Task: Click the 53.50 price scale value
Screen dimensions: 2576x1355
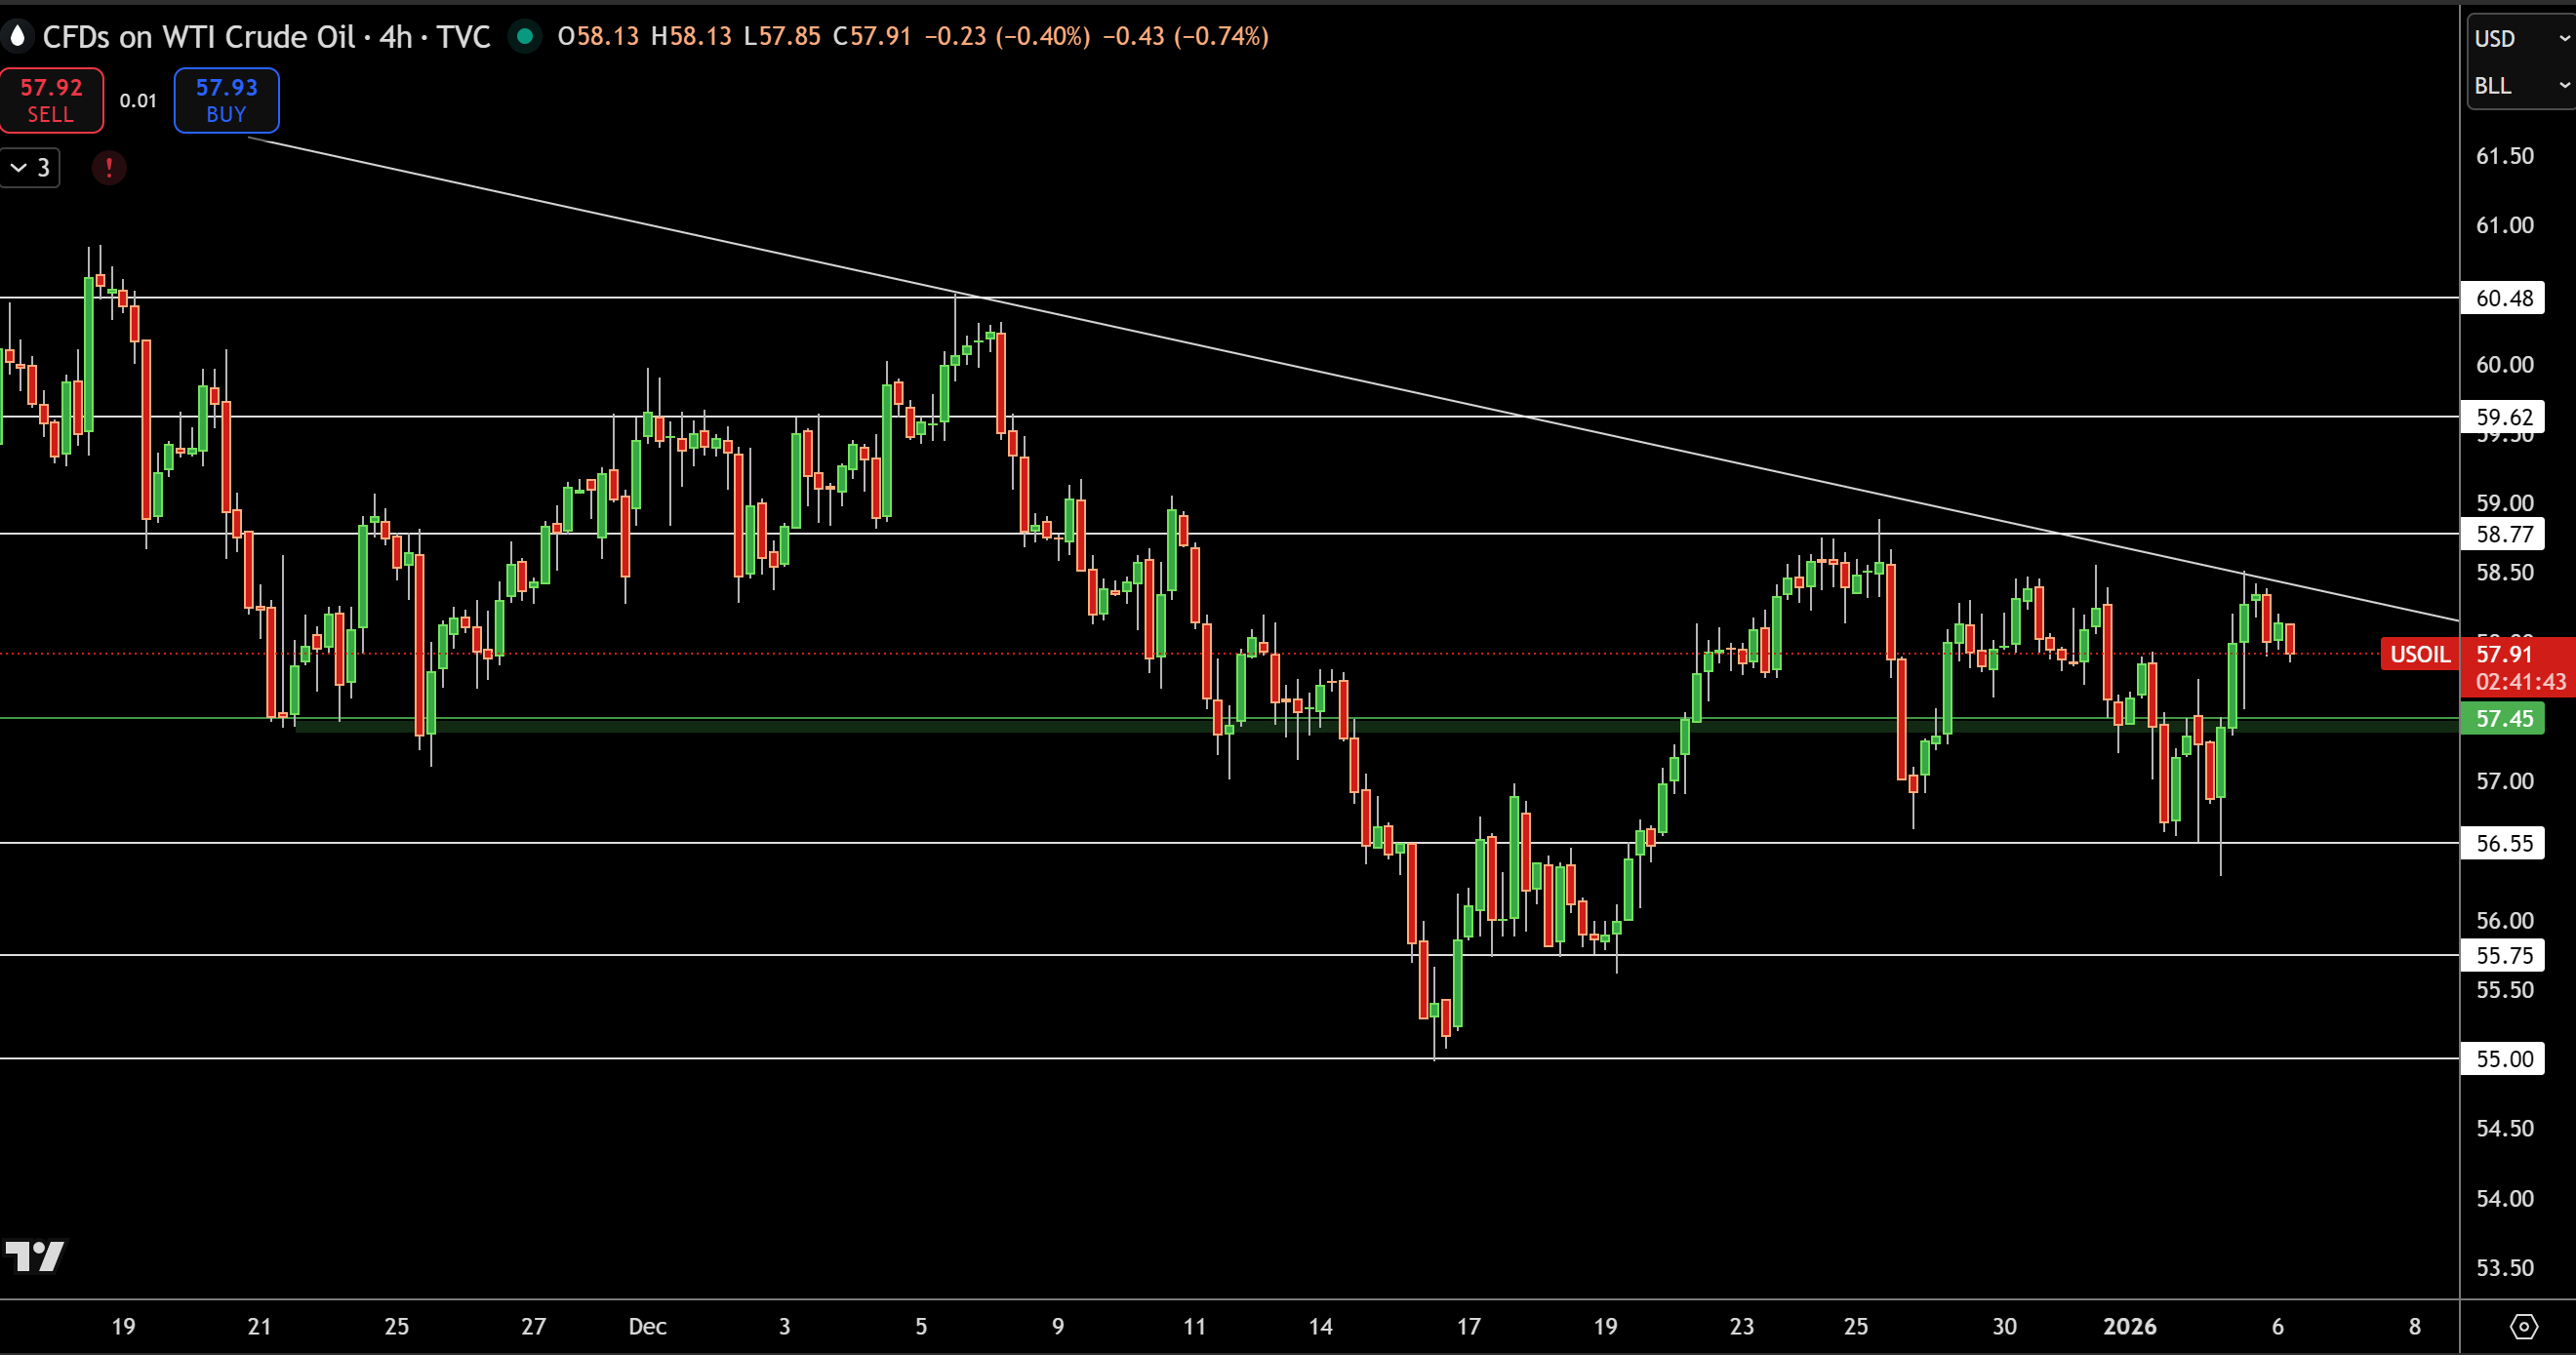Action: click(x=2504, y=1268)
